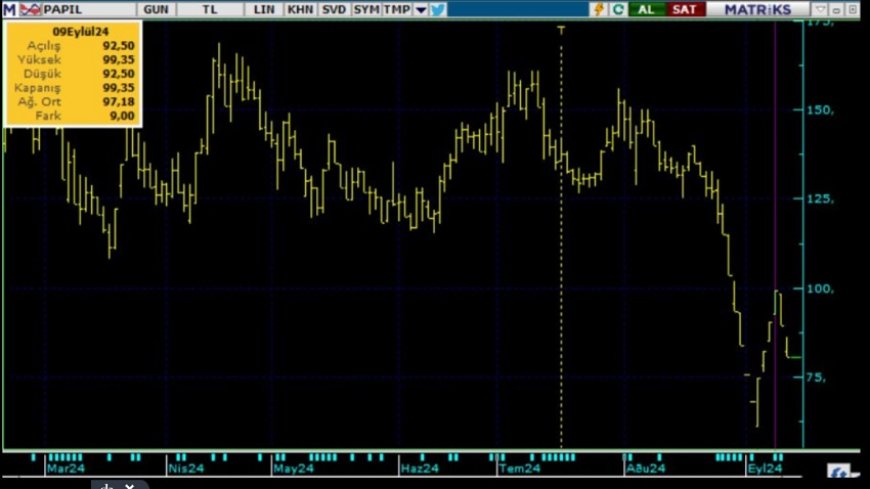
Task: Toggle the KHN chart option
Action: [x=298, y=9]
